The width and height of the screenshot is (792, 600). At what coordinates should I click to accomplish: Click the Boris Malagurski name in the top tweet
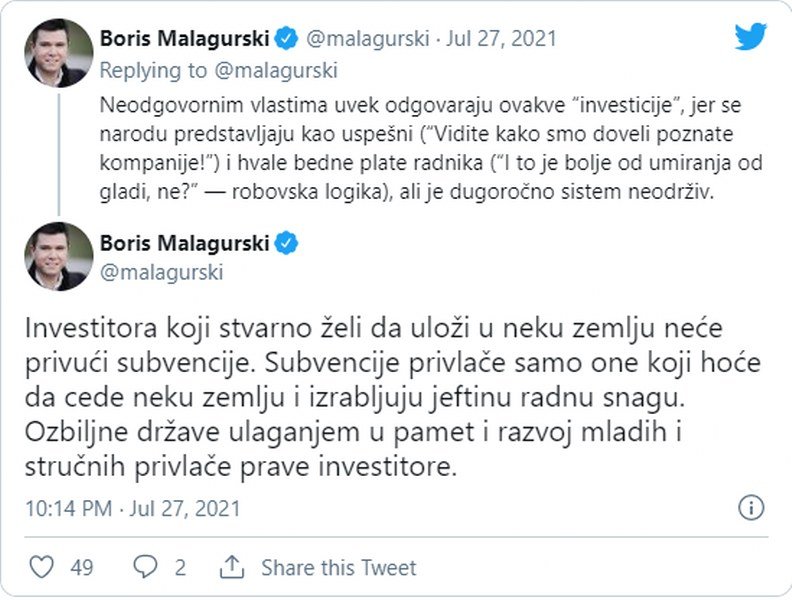tap(185, 39)
